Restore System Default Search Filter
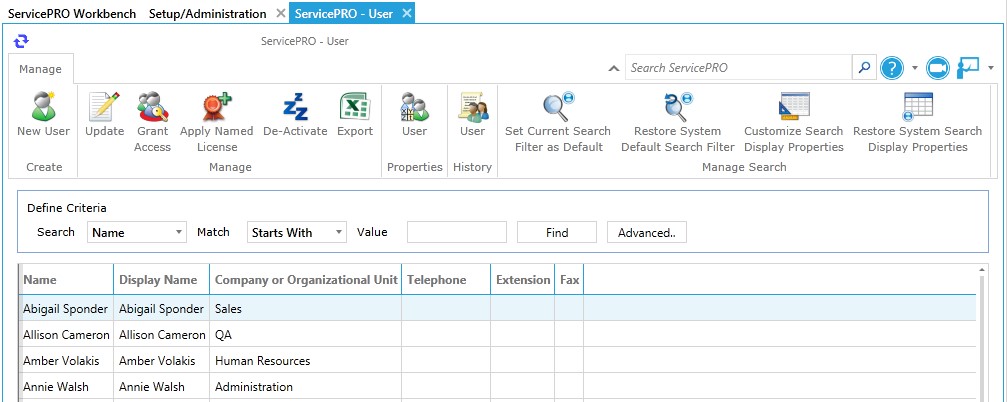1007x402 pixels. [678, 107]
